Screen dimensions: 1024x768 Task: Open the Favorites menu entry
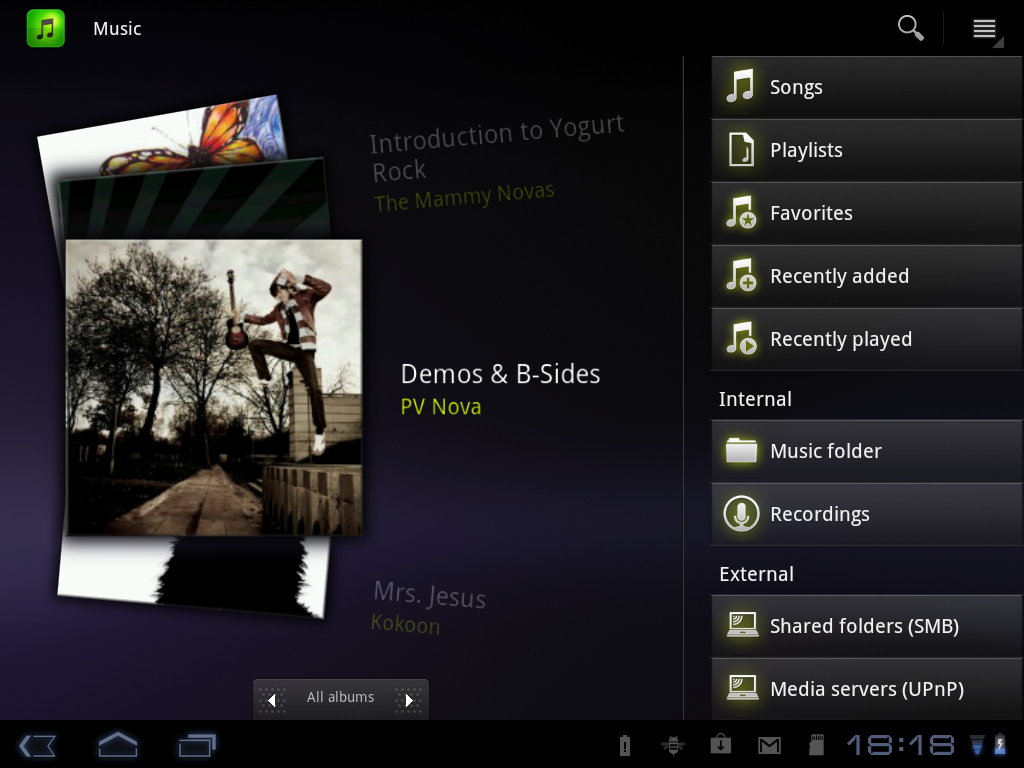867,213
